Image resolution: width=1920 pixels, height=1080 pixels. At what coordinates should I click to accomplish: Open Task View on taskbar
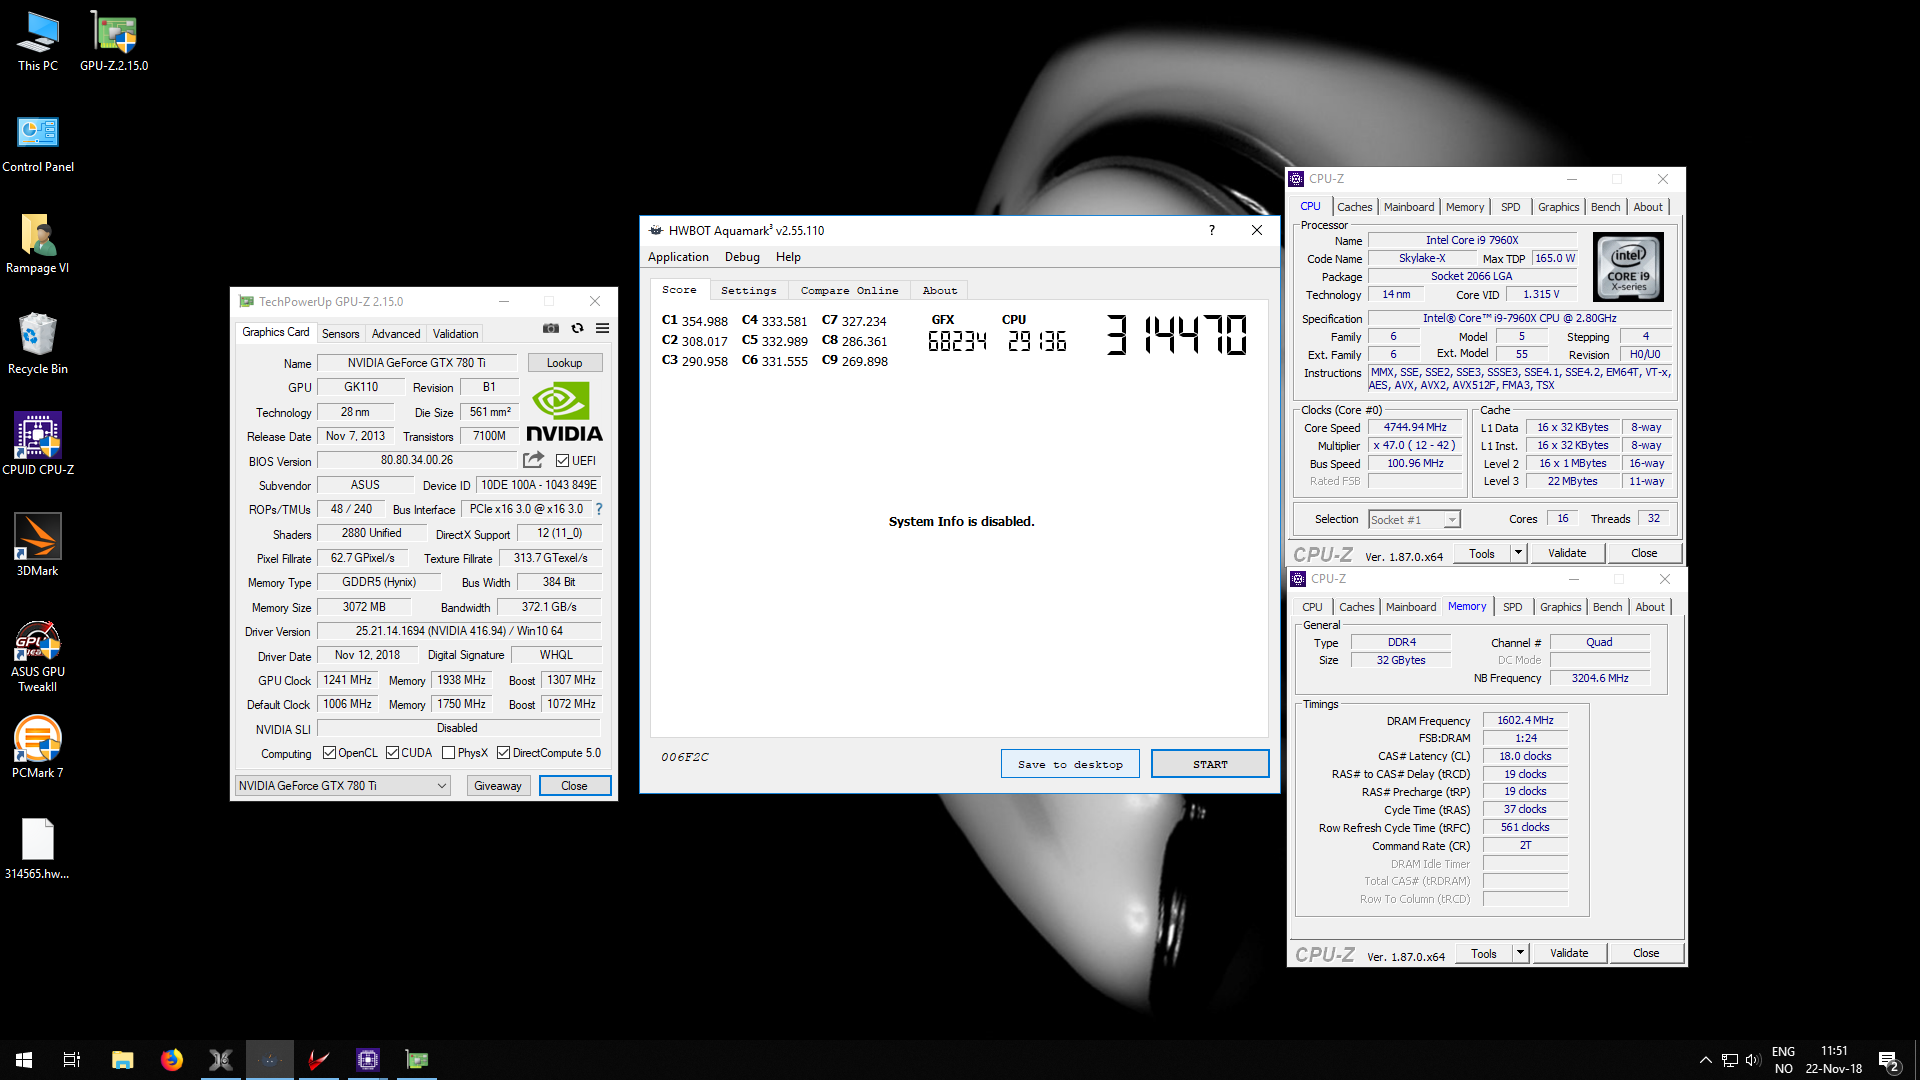coord(72,1060)
